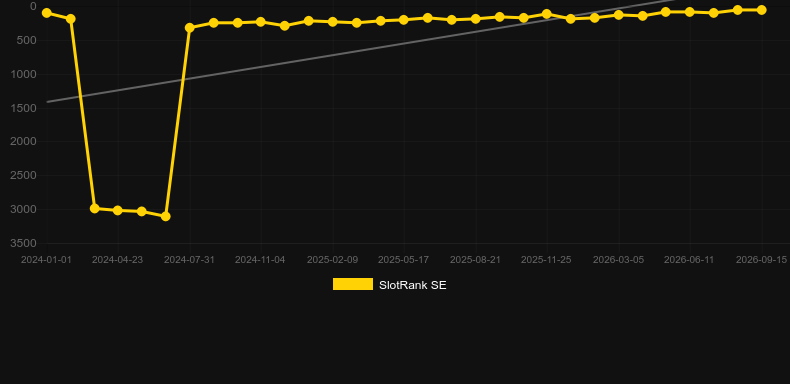Click the yellow SlotRank SE legend swatch
The height and width of the screenshot is (384, 790).
(x=353, y=284)
